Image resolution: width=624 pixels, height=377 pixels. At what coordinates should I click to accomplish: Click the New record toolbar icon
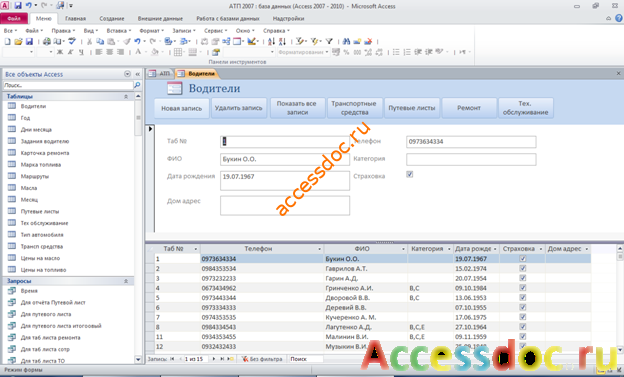point(357,41)
